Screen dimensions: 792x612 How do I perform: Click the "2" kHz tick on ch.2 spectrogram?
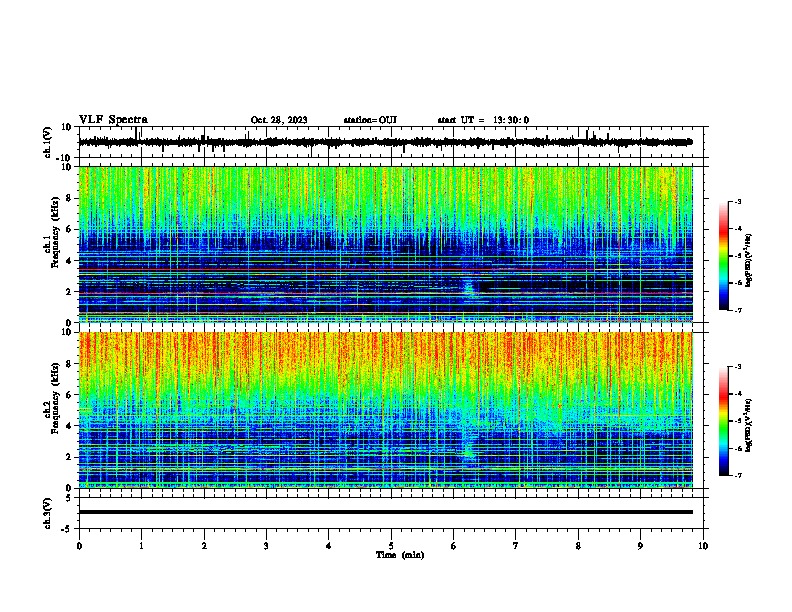69,457
